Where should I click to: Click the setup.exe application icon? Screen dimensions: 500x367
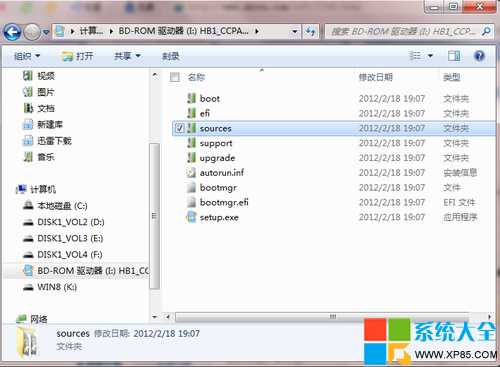tap(191, 217)
